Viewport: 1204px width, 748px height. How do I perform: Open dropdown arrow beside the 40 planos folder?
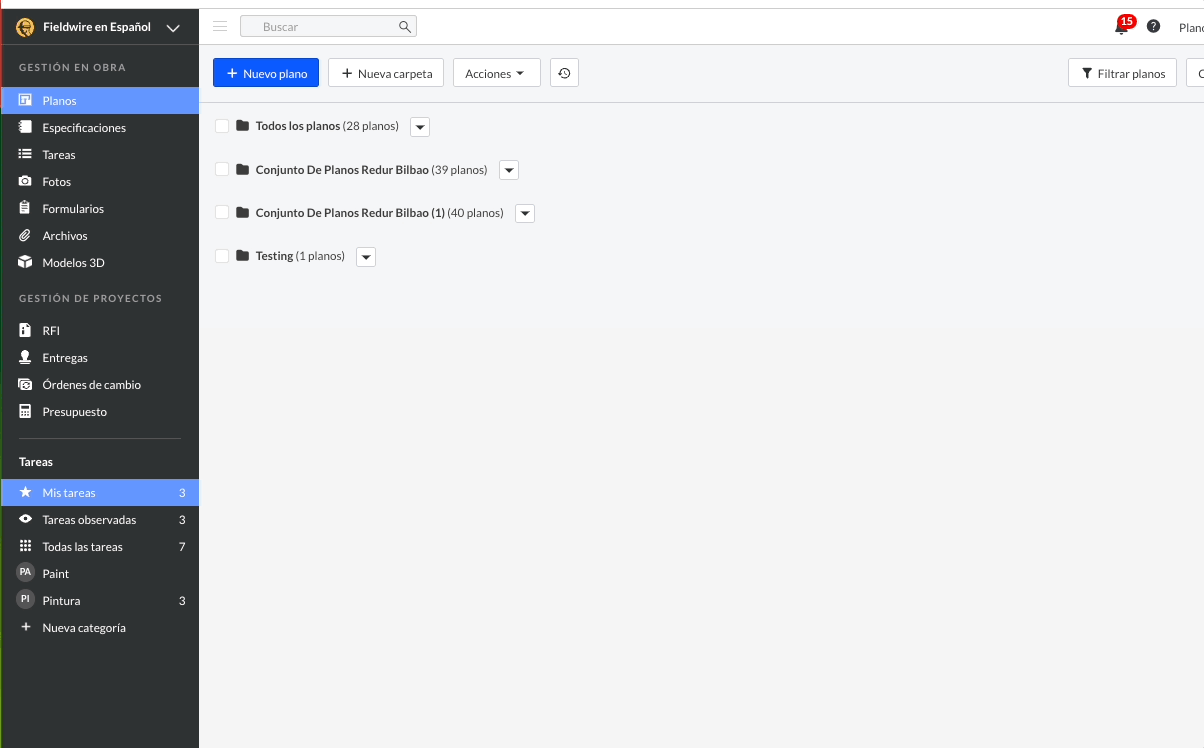tap(525, 213)
